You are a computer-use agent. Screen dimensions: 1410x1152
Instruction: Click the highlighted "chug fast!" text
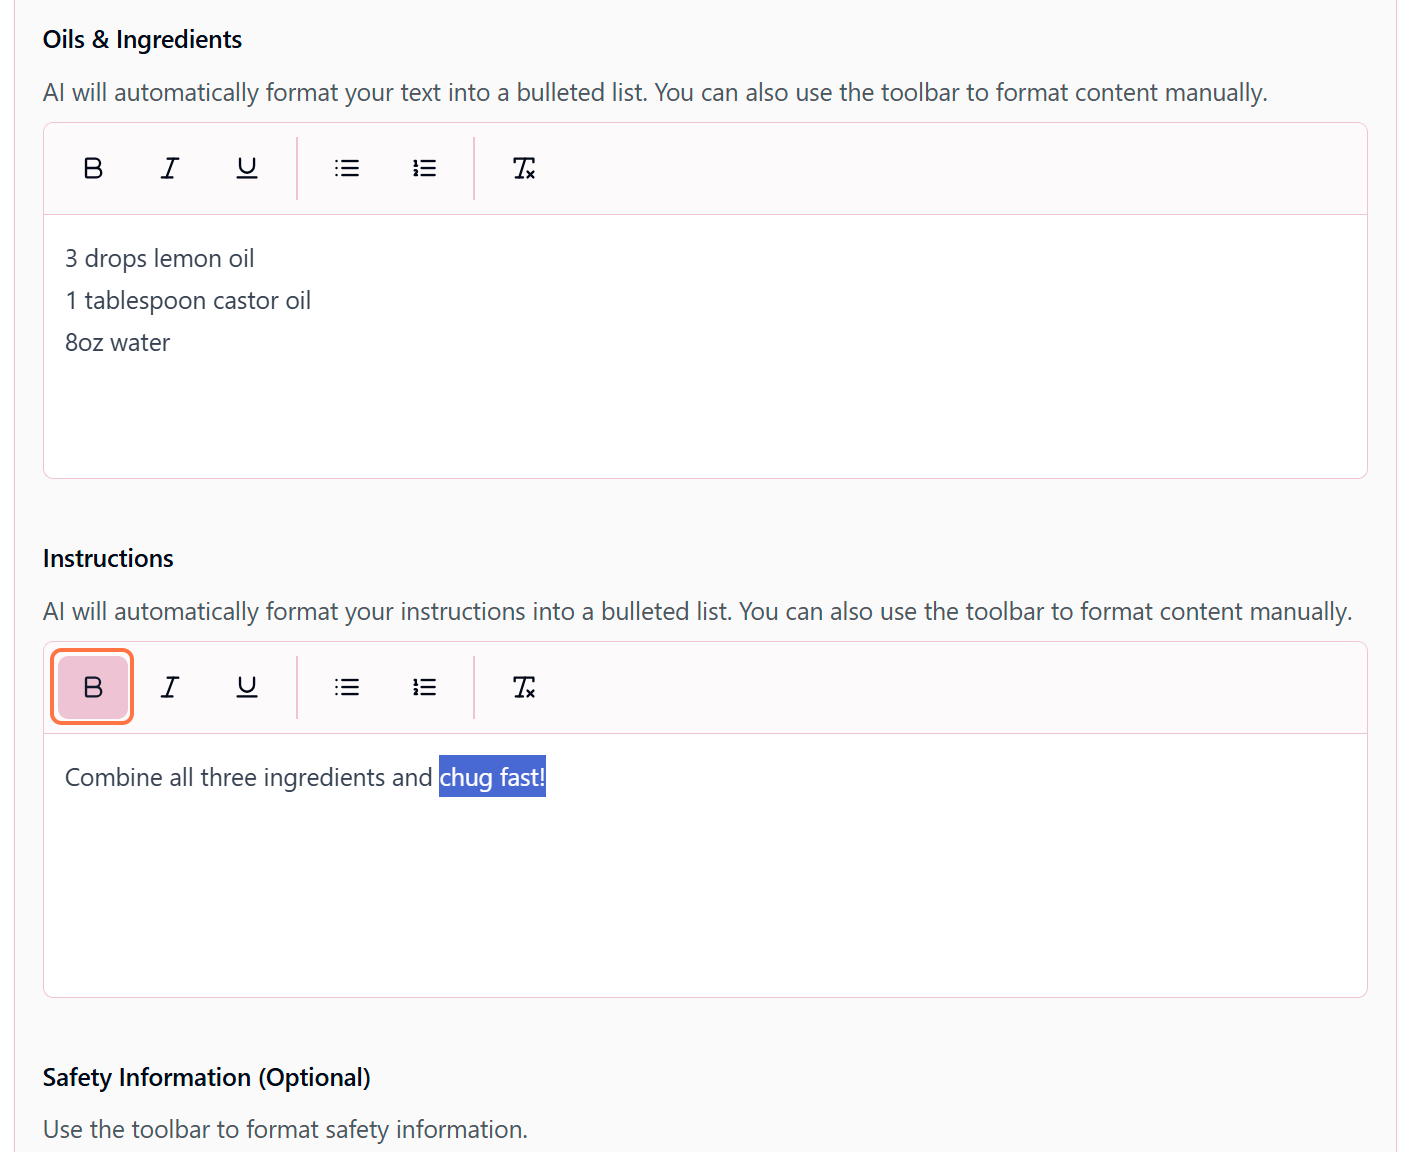[492, 777]
